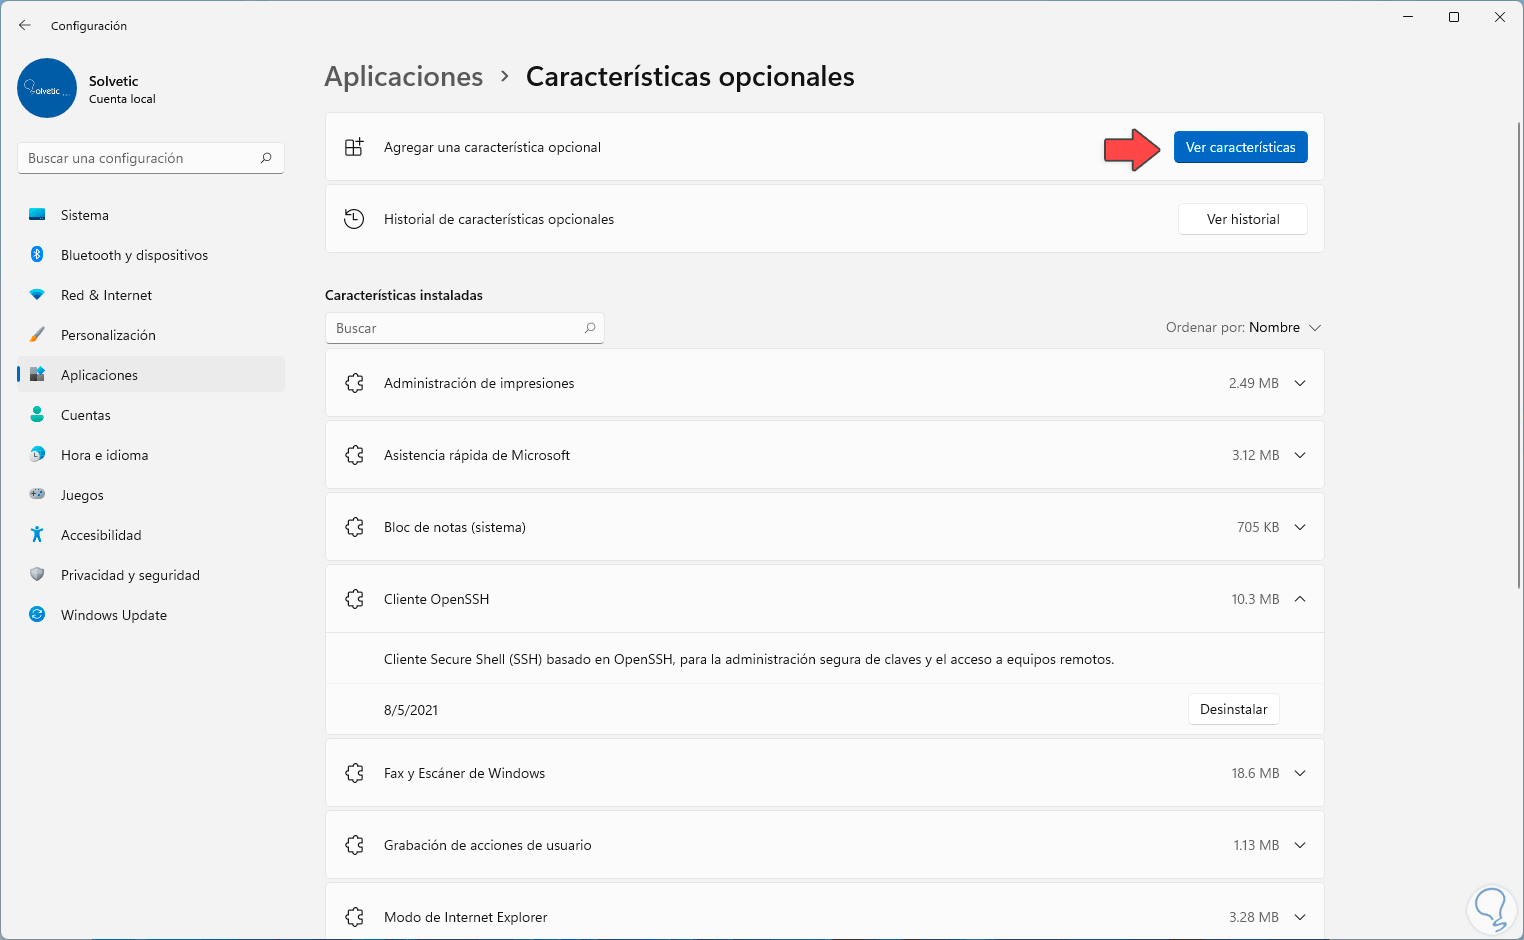Uninstall Cliente OpenSSH with Desinstalar button

pos(1233,709)
